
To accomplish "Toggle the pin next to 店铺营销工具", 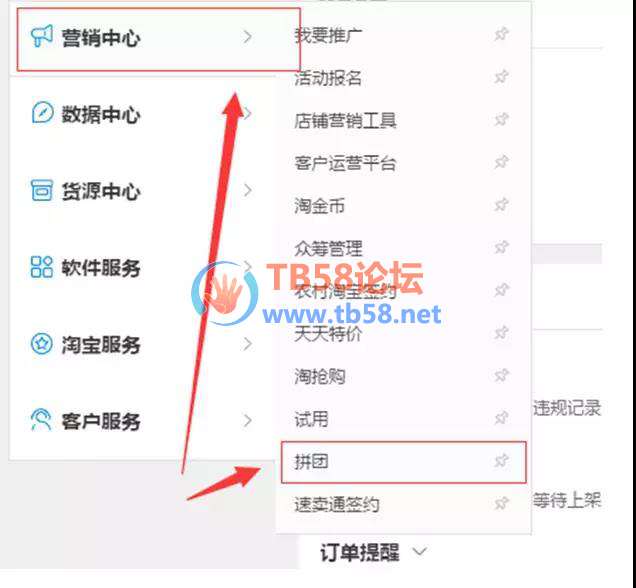I will [x=502, y=120].
